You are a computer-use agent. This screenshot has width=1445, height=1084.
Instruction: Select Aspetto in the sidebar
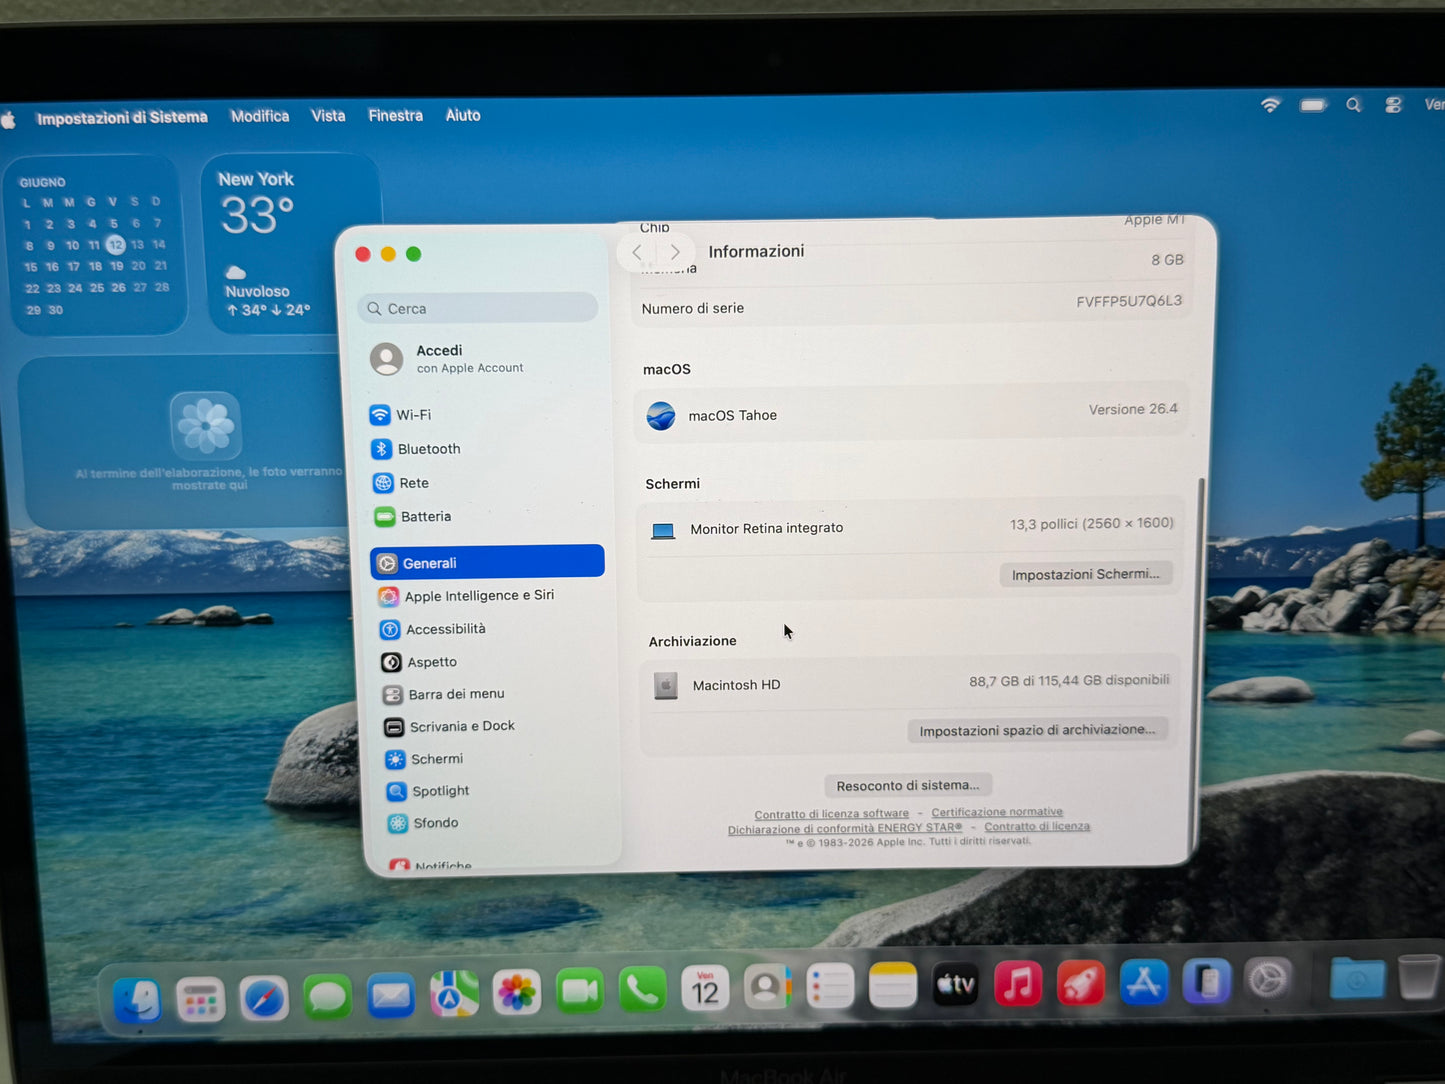tap(420, 662)
